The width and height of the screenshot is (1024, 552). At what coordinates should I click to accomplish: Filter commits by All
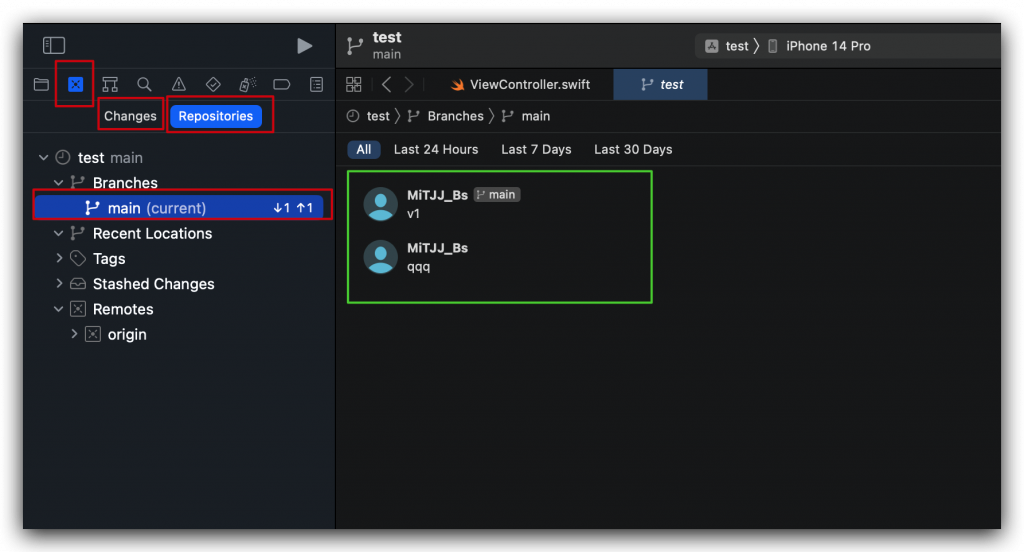364,150
